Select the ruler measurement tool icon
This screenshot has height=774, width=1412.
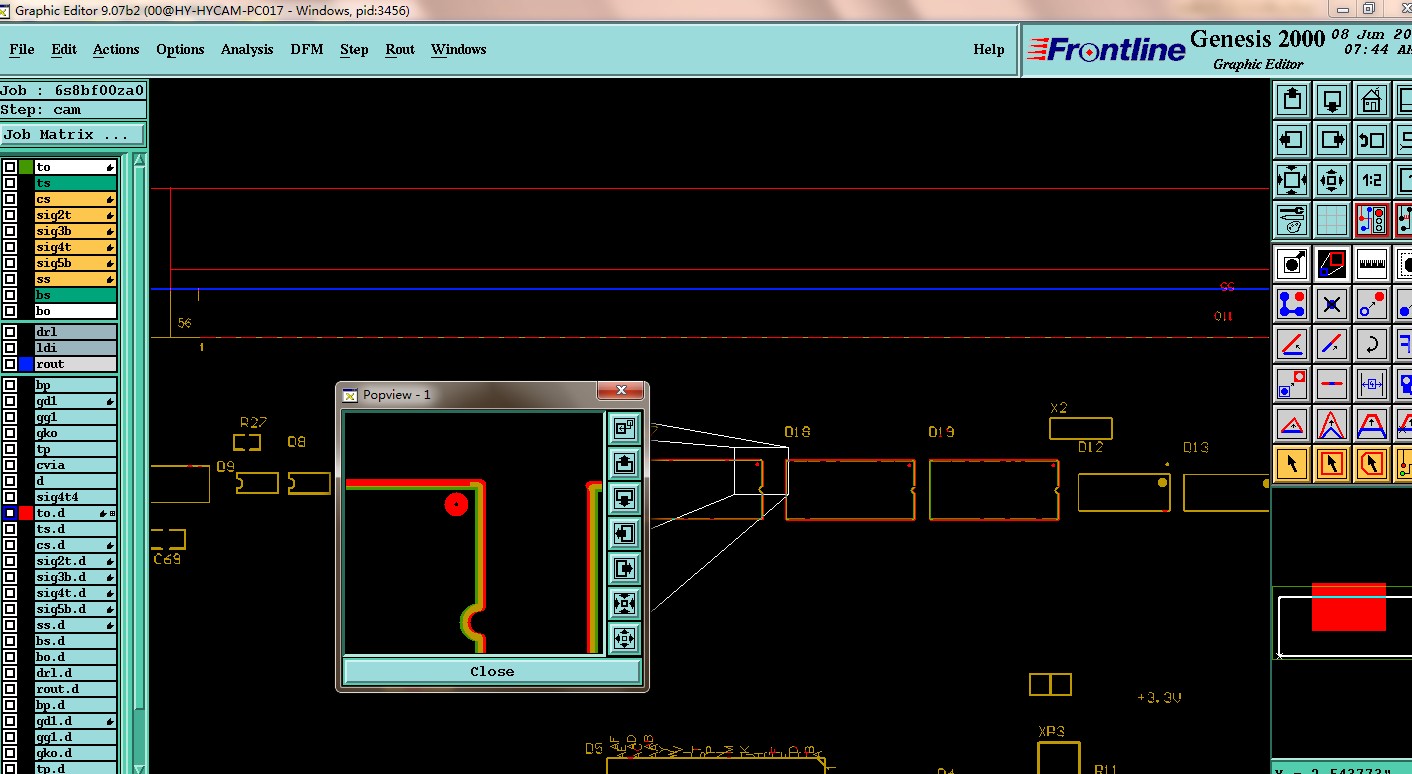(x=1371, y=264)
